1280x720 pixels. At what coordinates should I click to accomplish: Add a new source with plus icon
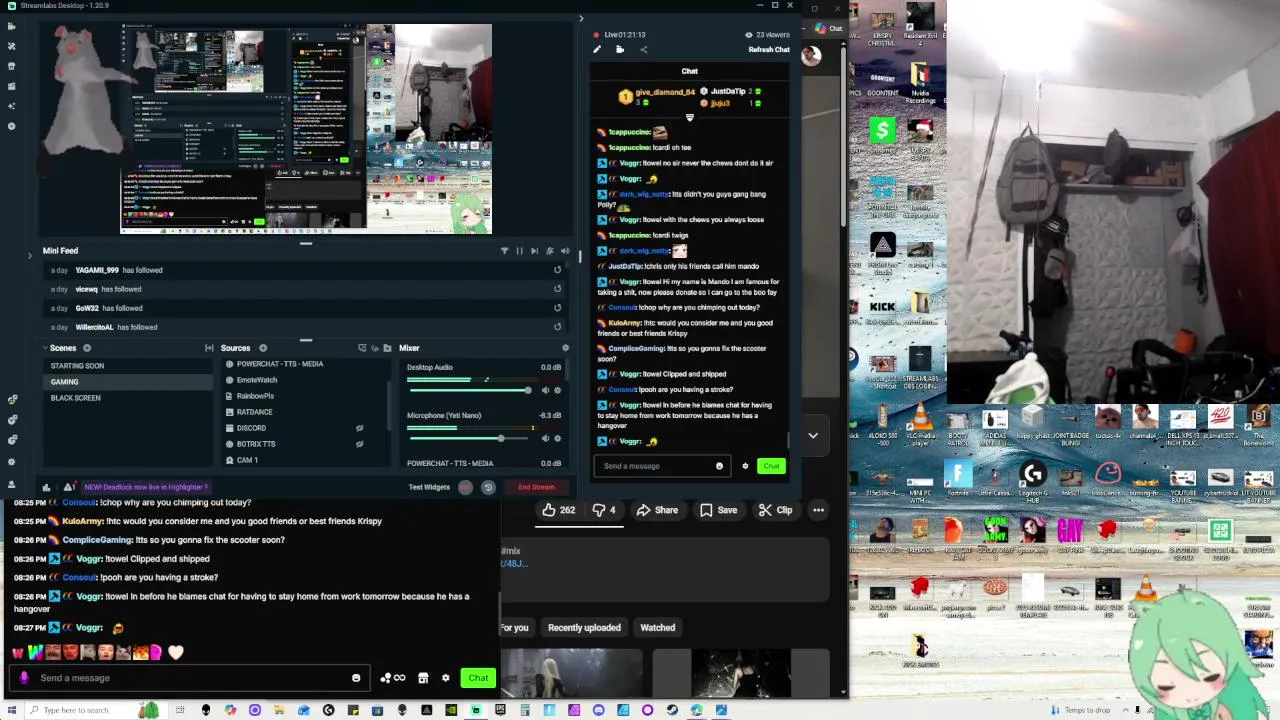(x=263, y=348)
